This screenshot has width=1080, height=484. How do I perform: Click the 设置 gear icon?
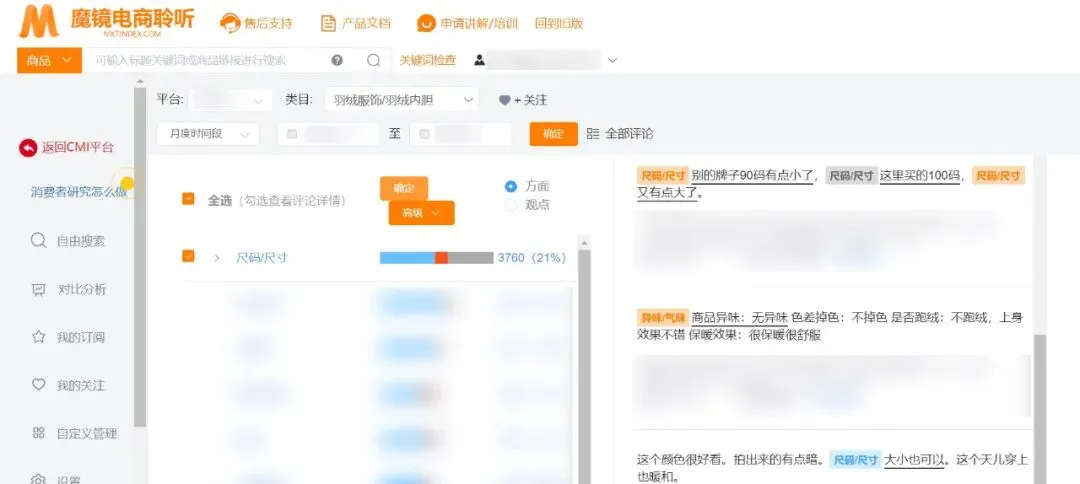(x=39, y=479)
